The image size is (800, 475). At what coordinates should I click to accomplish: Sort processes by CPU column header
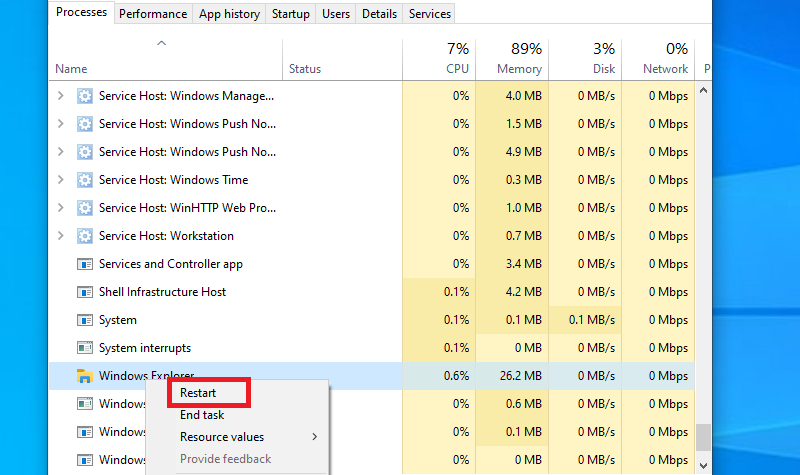point(439,59)
